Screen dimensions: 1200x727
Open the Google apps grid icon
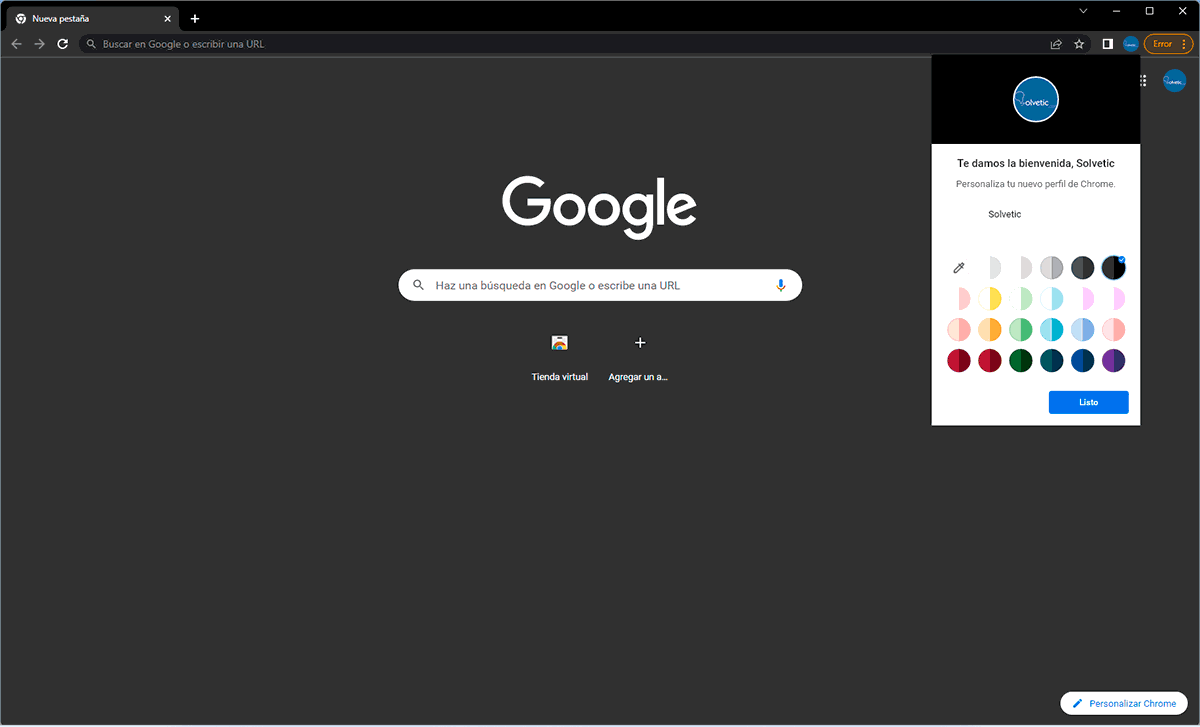[1143, 81]
